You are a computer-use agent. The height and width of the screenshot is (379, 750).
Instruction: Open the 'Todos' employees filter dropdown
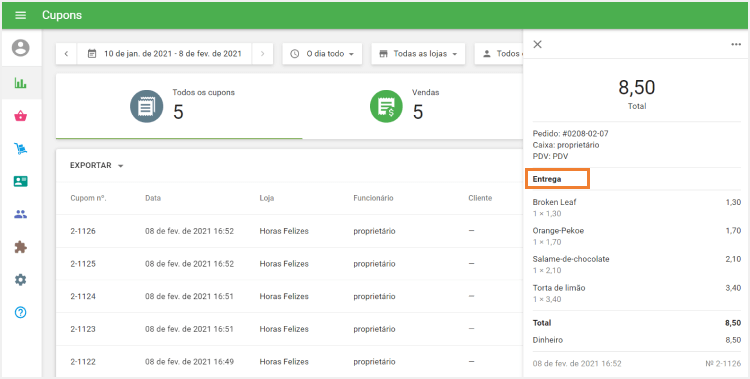click(499, 54)
